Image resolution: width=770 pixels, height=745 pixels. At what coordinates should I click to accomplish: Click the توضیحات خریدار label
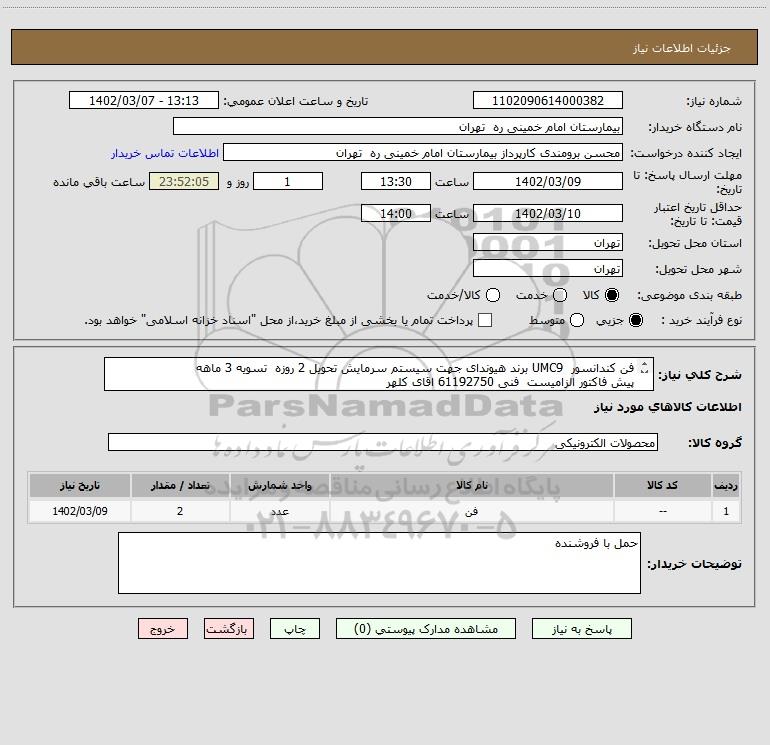[x=694, y=564]
